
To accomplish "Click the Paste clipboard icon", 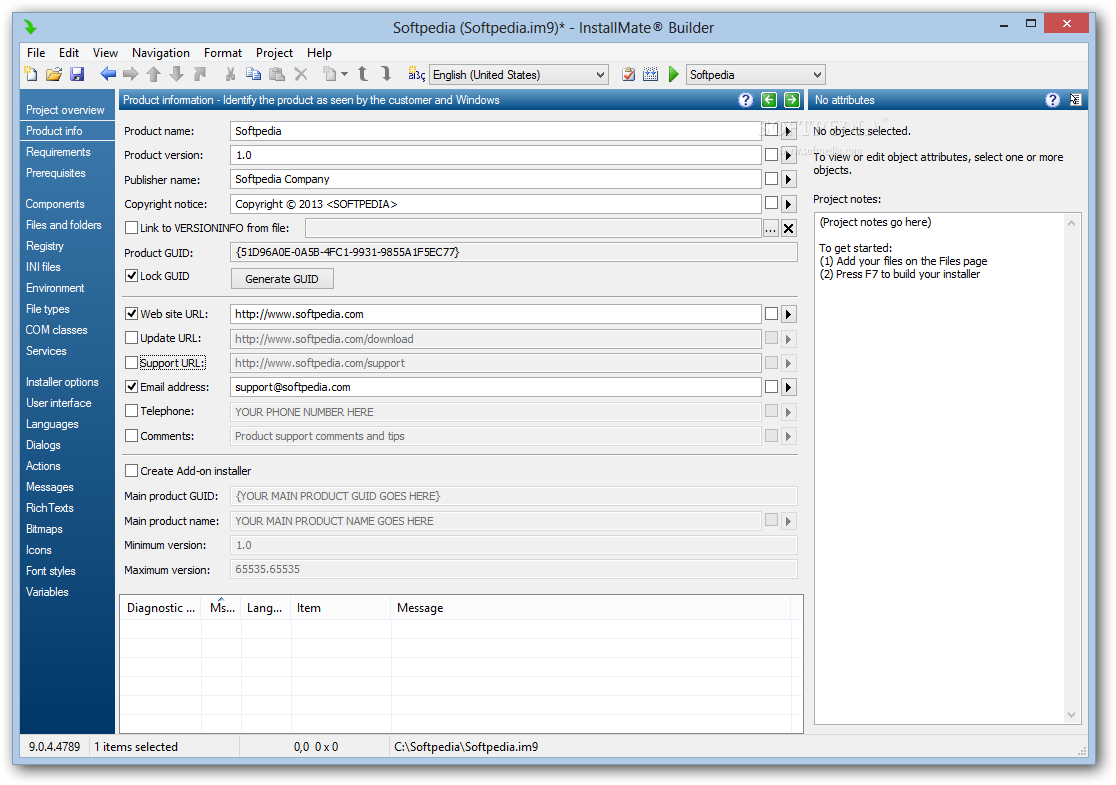I will click(x=277, y=74).
